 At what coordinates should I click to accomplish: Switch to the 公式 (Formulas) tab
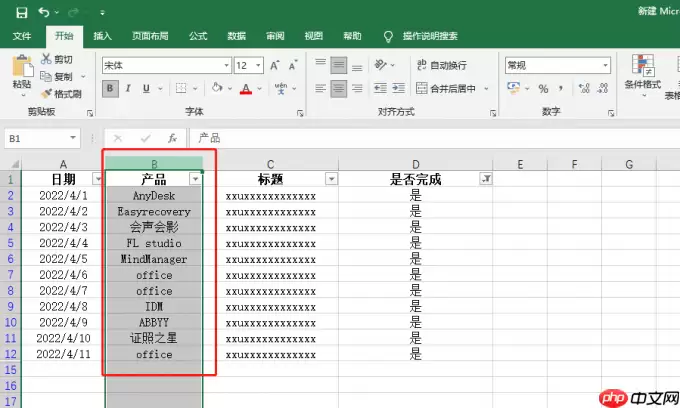[198, 36]
